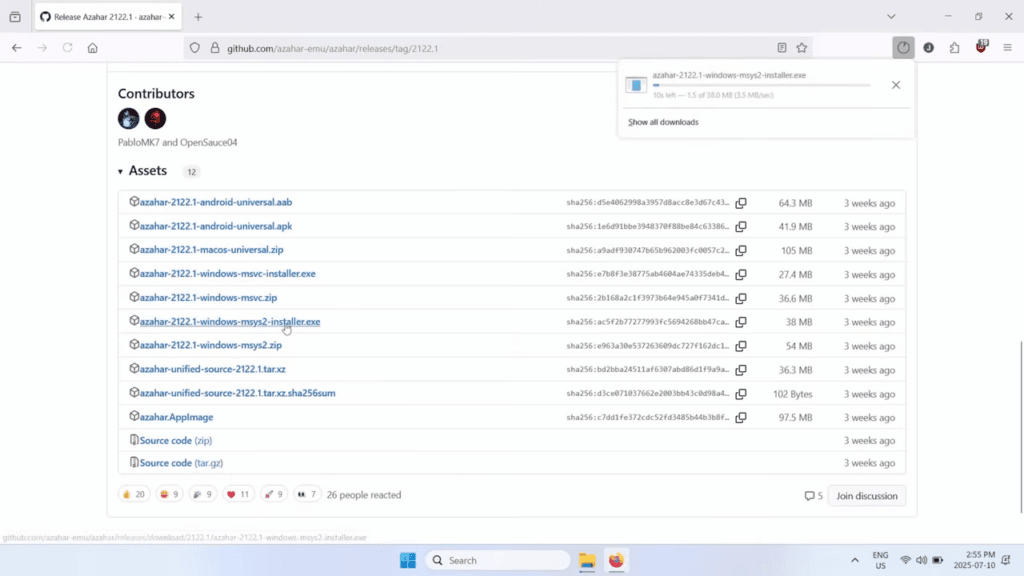Download the tar.xz.sha256sum file

click(x=238, y=393)
